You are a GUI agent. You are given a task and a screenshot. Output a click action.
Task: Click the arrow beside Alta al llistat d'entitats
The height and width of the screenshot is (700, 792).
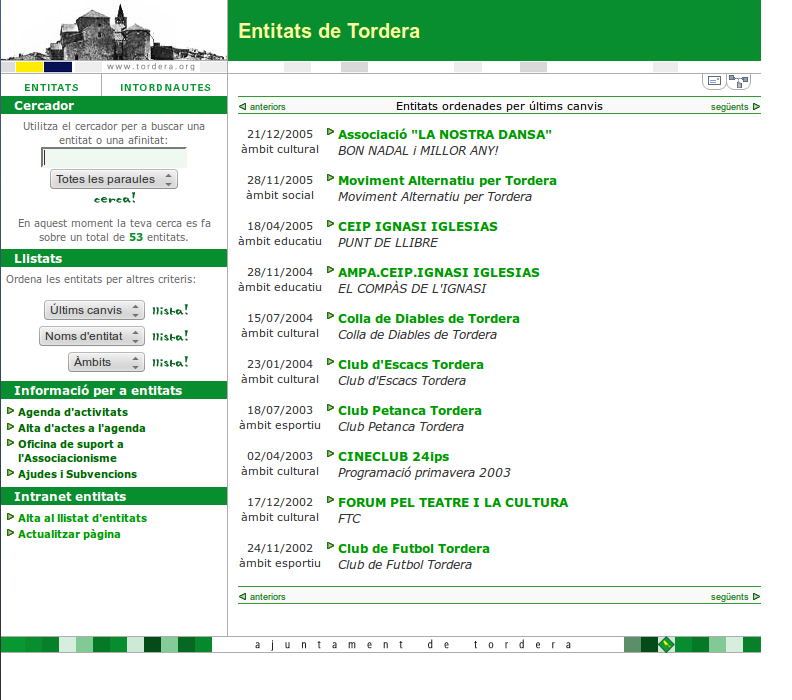coord(10,517)
